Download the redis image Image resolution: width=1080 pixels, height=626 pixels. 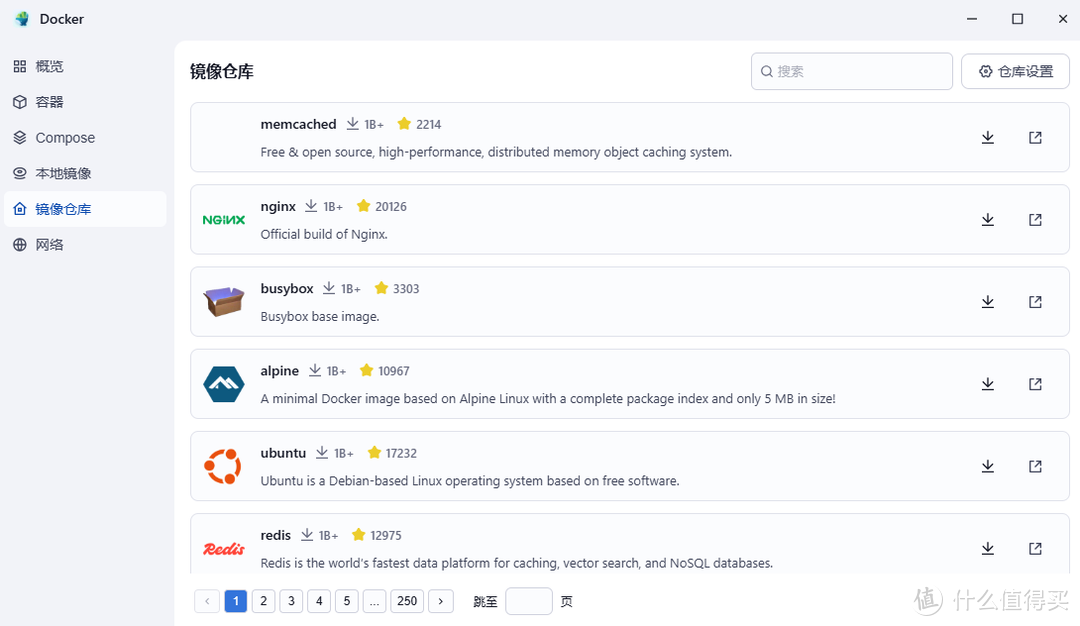[988, 548]
